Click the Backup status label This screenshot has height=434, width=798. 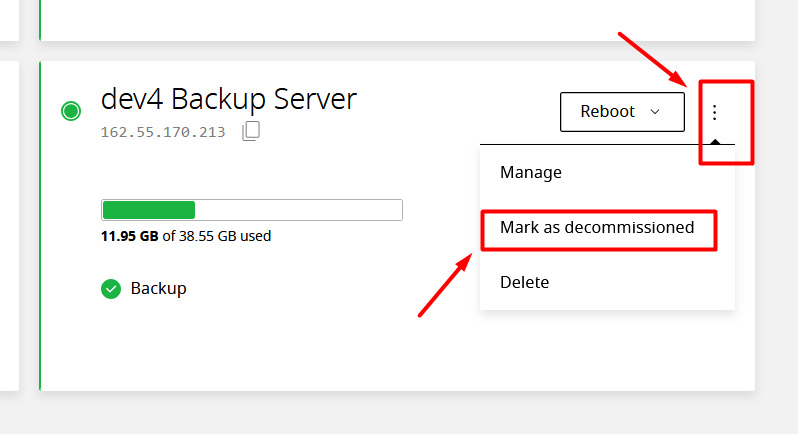coord(159,289)
